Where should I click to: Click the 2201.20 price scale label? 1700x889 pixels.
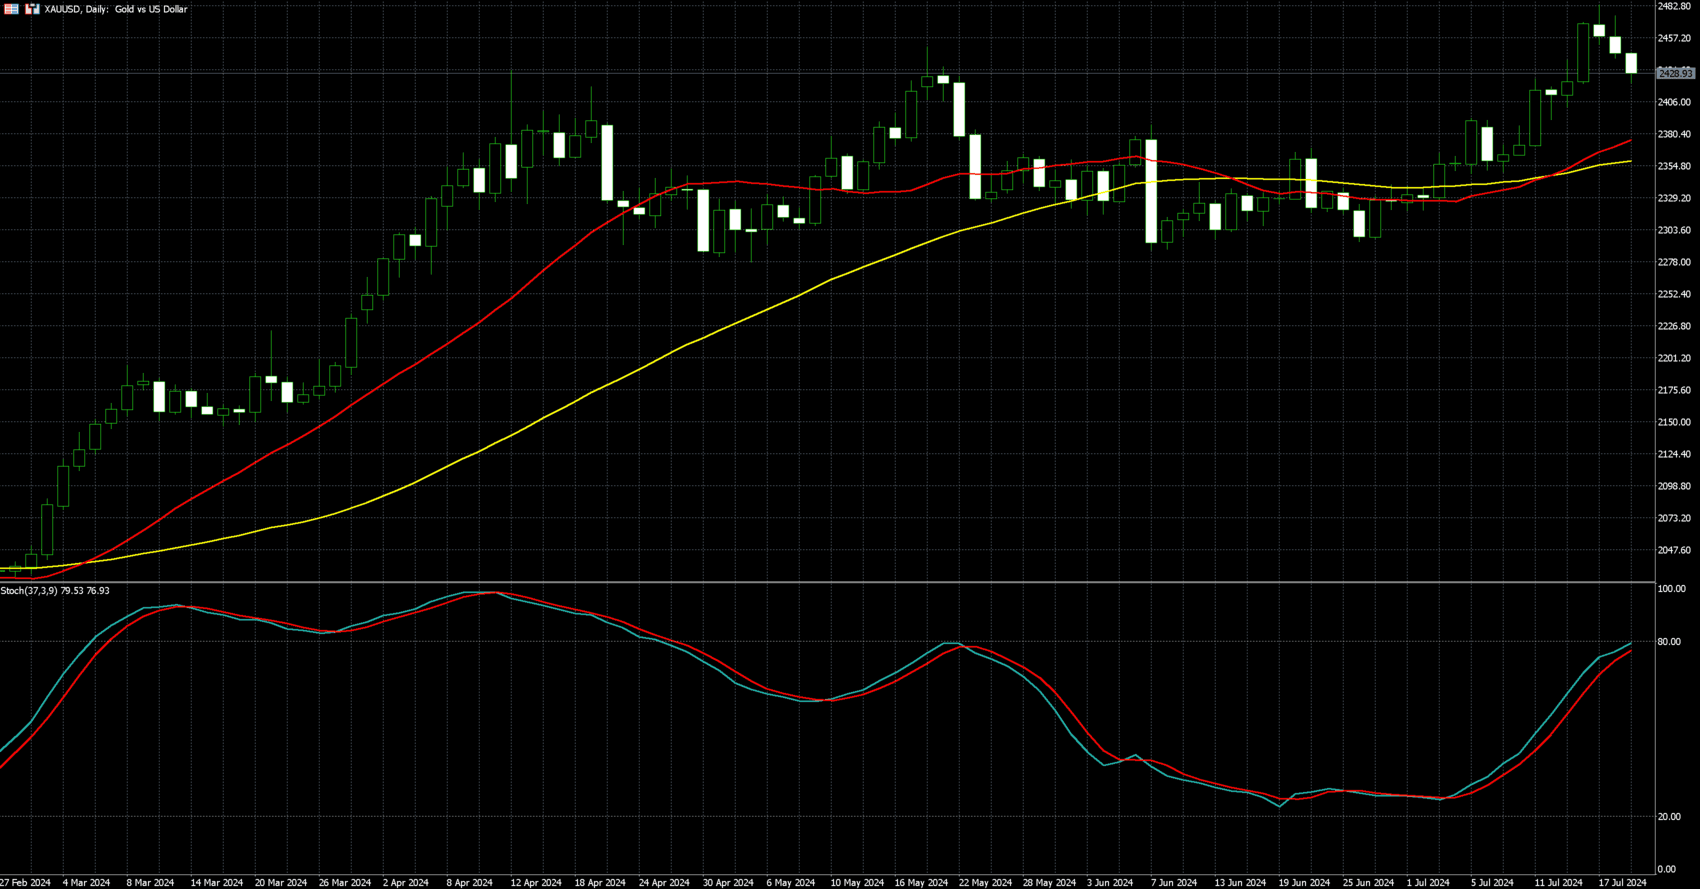click(x=1674, y=358)
